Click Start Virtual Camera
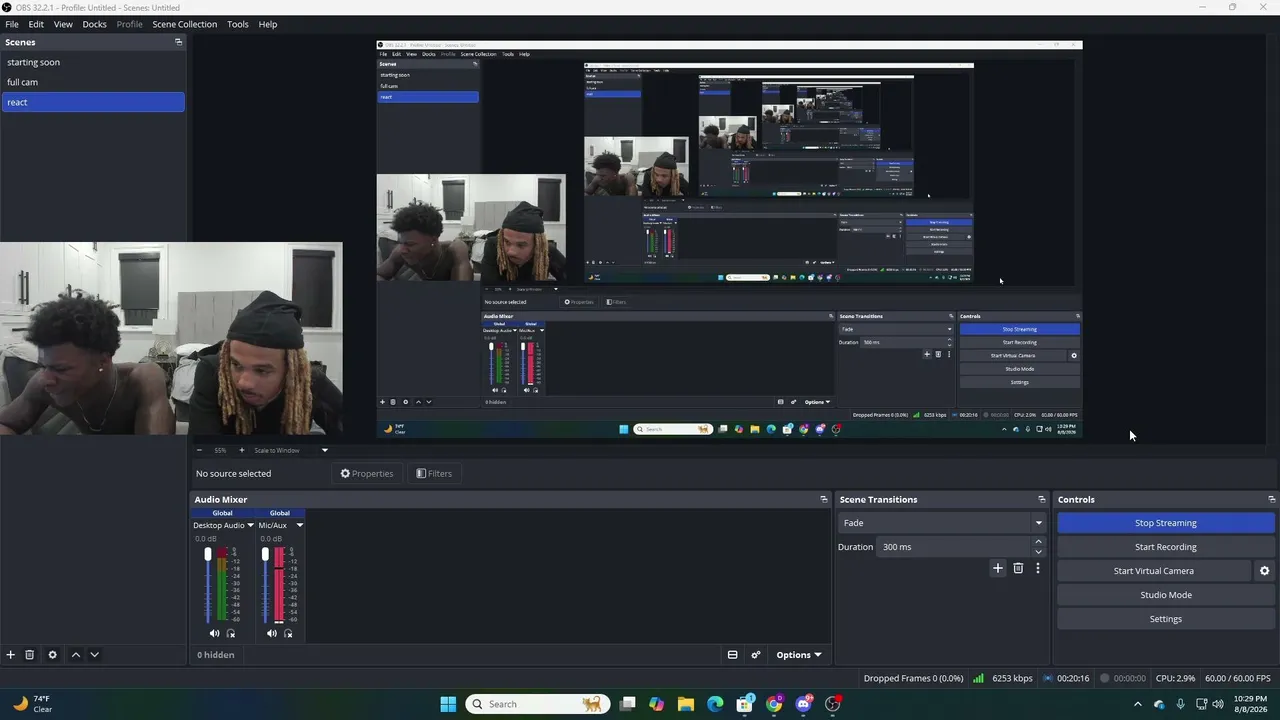1280x720 pixels. coord(1154,571)
